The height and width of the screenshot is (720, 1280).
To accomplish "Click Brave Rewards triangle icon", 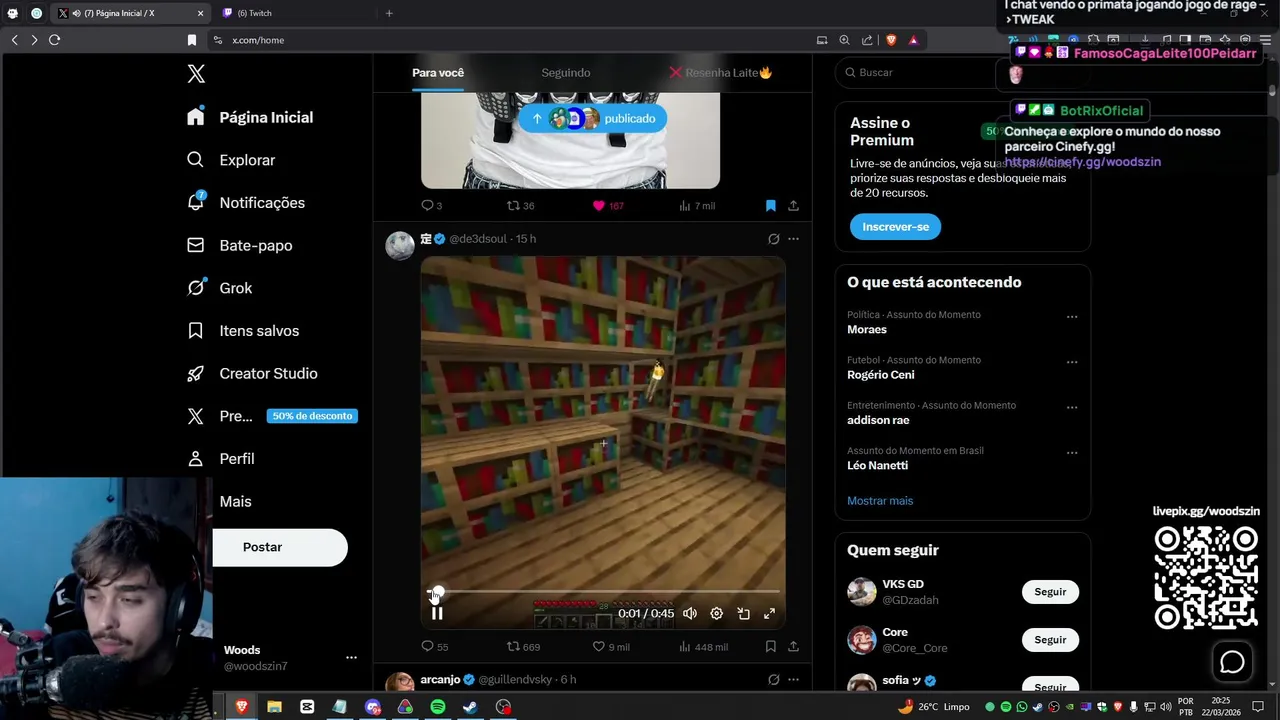I will [913, 40].
